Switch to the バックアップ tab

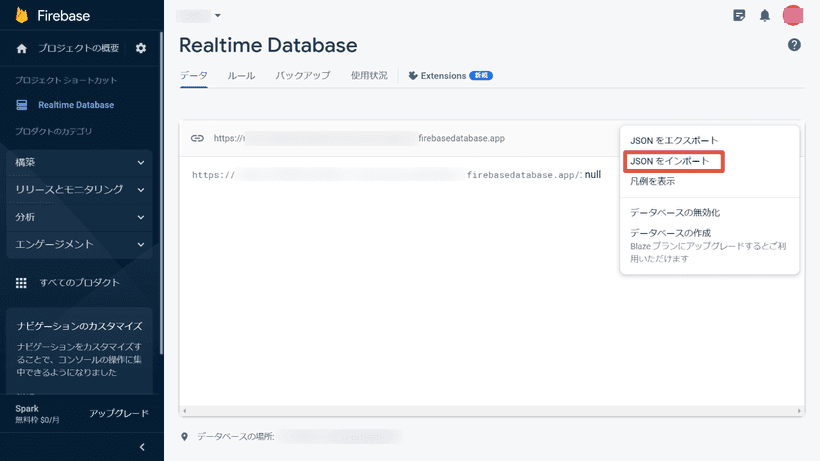[303, 76]
